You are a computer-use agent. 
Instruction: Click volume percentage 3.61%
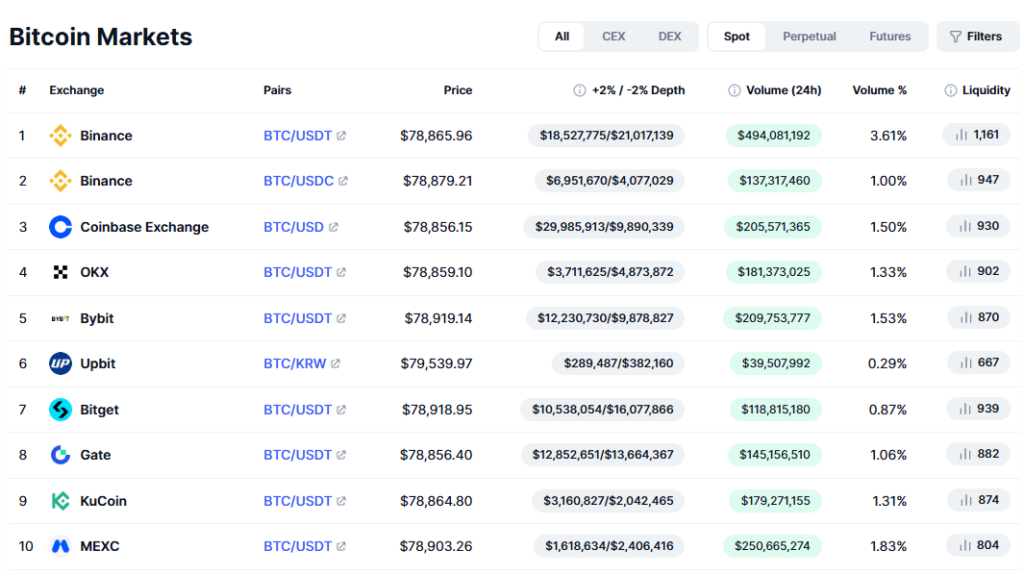(x=888, y=136)
